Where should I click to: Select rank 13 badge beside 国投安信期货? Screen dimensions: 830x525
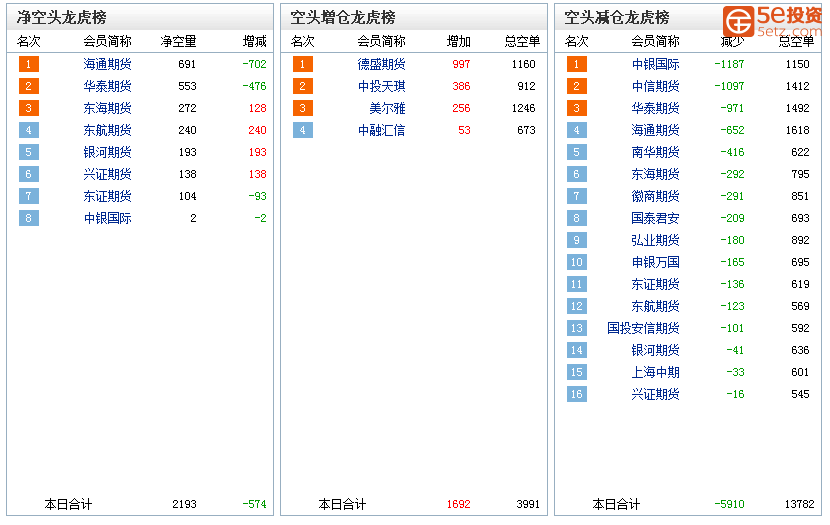click(x=576, y=328)
